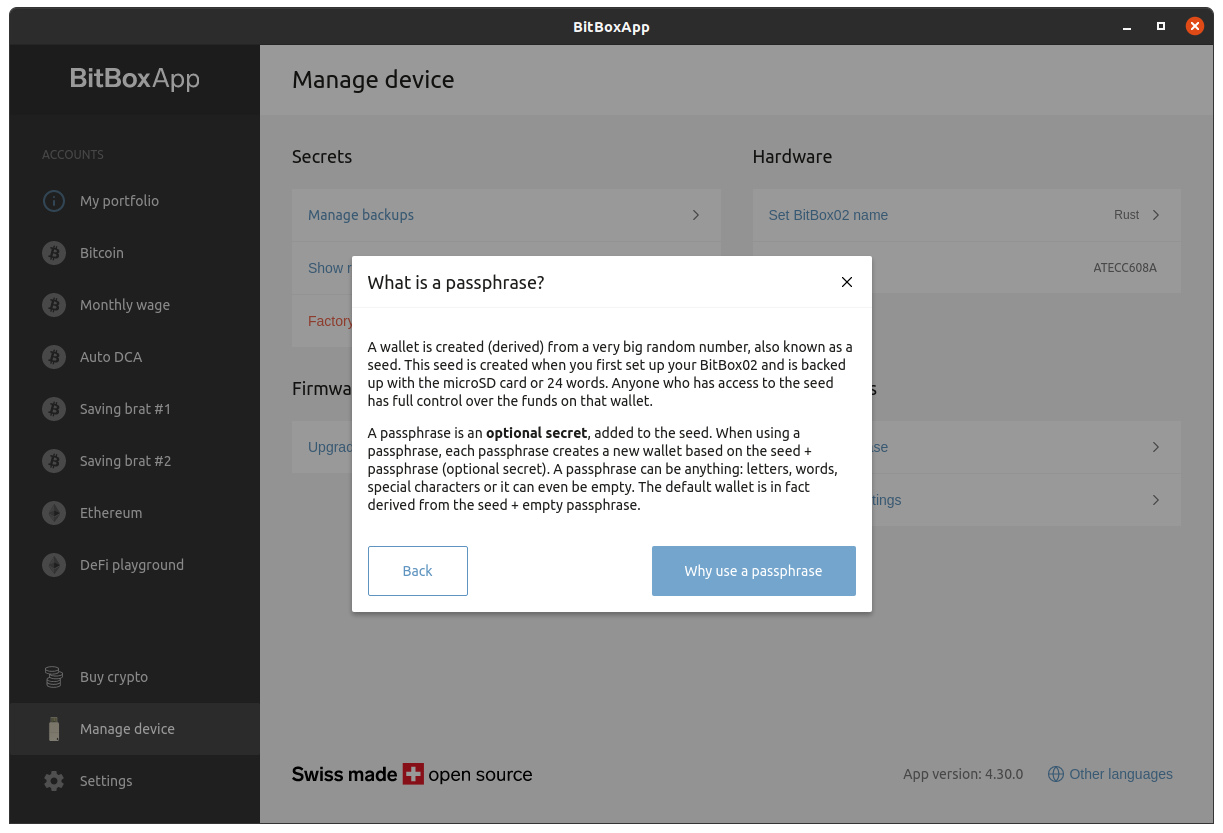Open Saving brat #2 account

(x=135, y=461)
